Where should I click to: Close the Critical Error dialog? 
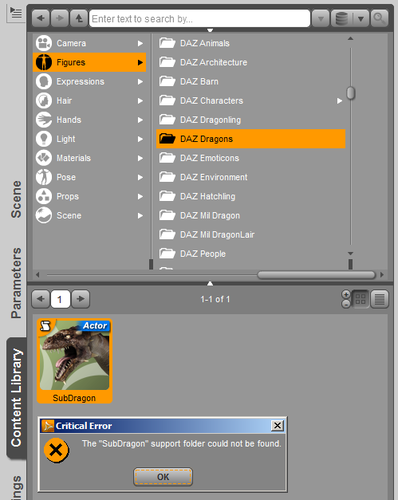pos(277,426)
